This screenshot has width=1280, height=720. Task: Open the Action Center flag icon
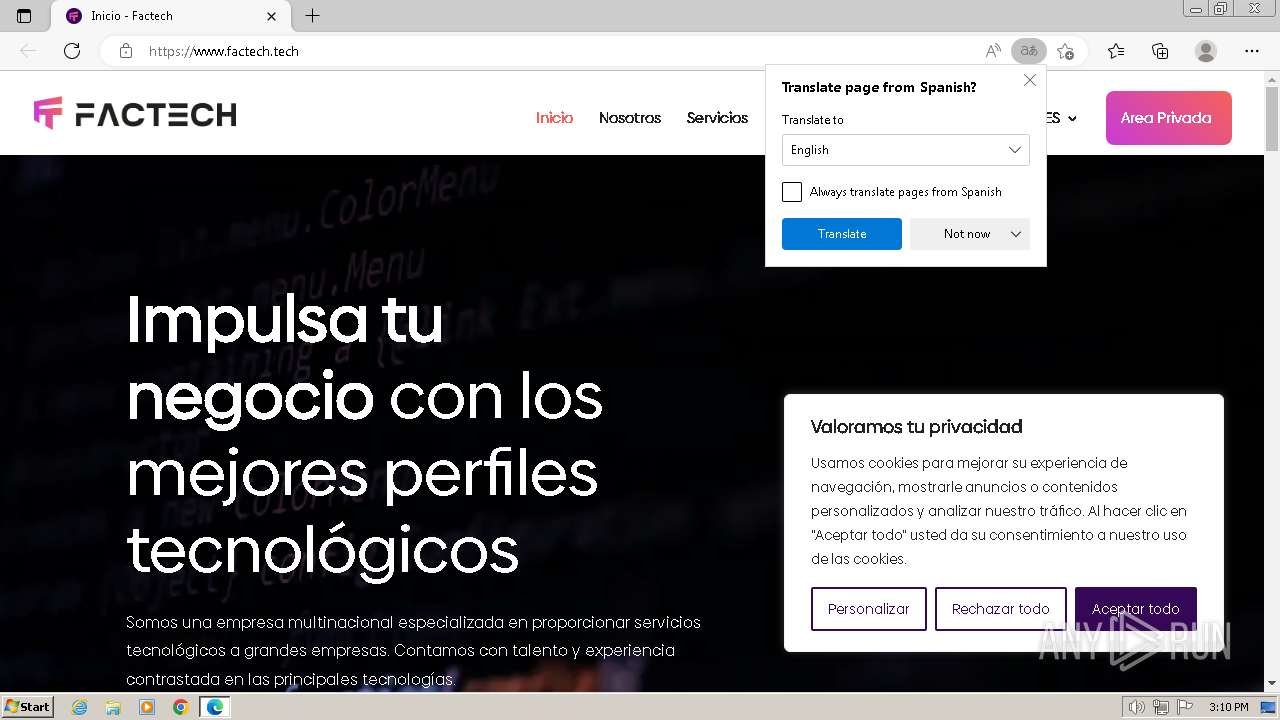pyautogui.click(x=1185, y=707)
